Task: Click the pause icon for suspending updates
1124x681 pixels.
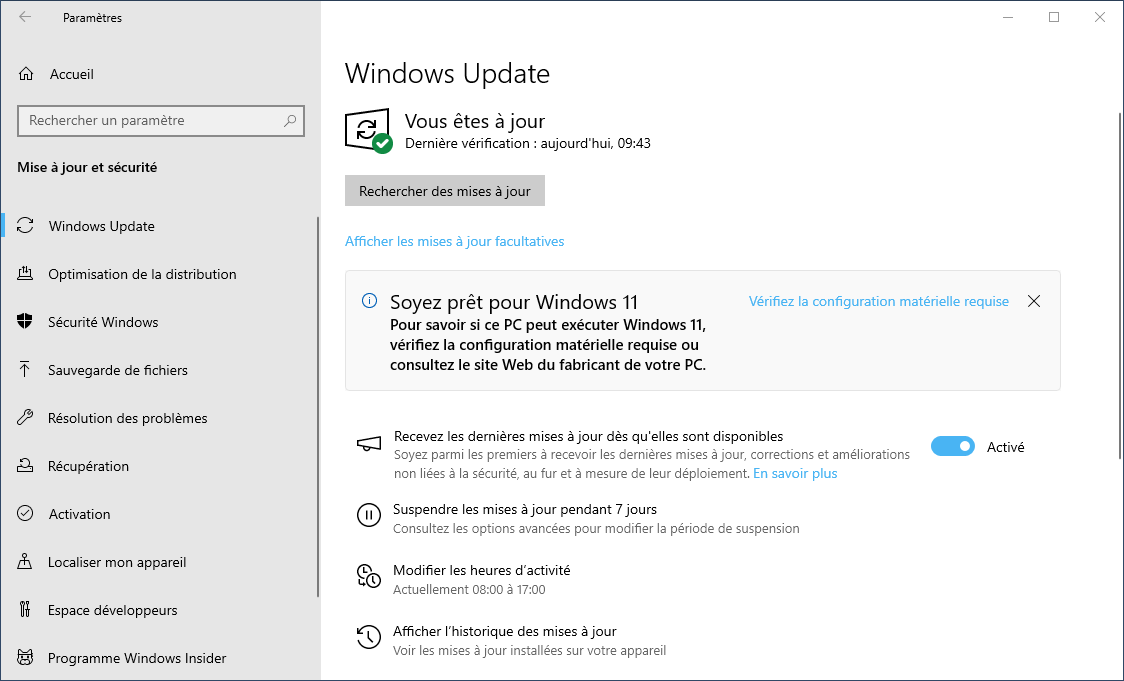Action: pos(368,515)
